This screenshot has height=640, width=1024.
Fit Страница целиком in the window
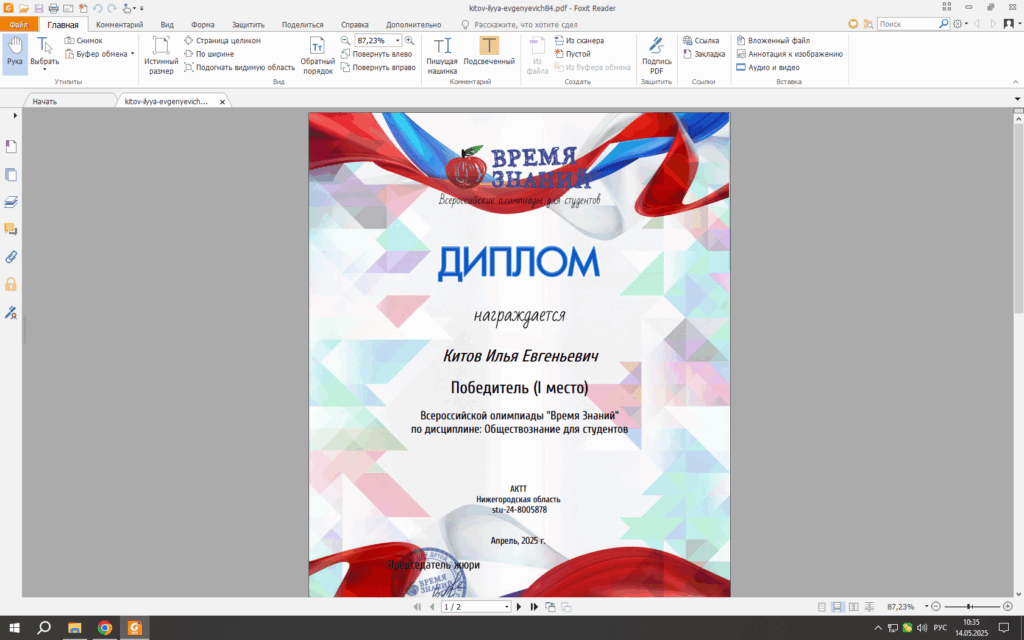pyautogui.click(x=222, y=40)
